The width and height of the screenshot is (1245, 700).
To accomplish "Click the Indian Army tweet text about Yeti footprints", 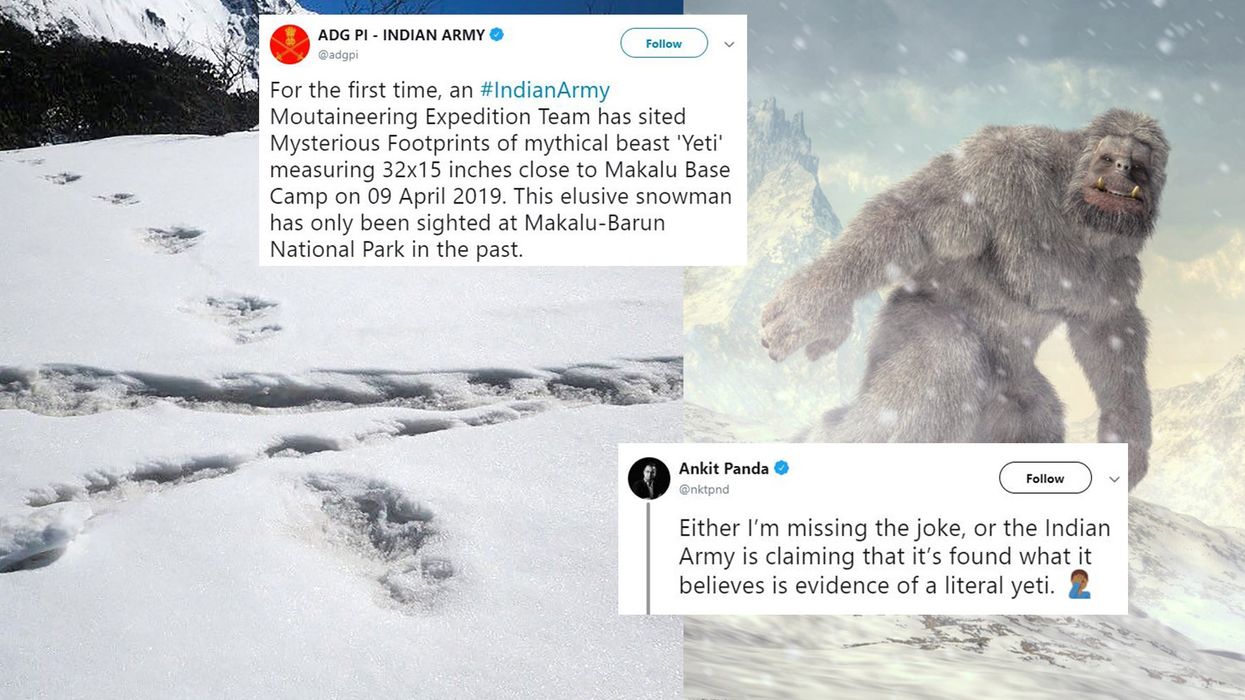I will [500, 170].
